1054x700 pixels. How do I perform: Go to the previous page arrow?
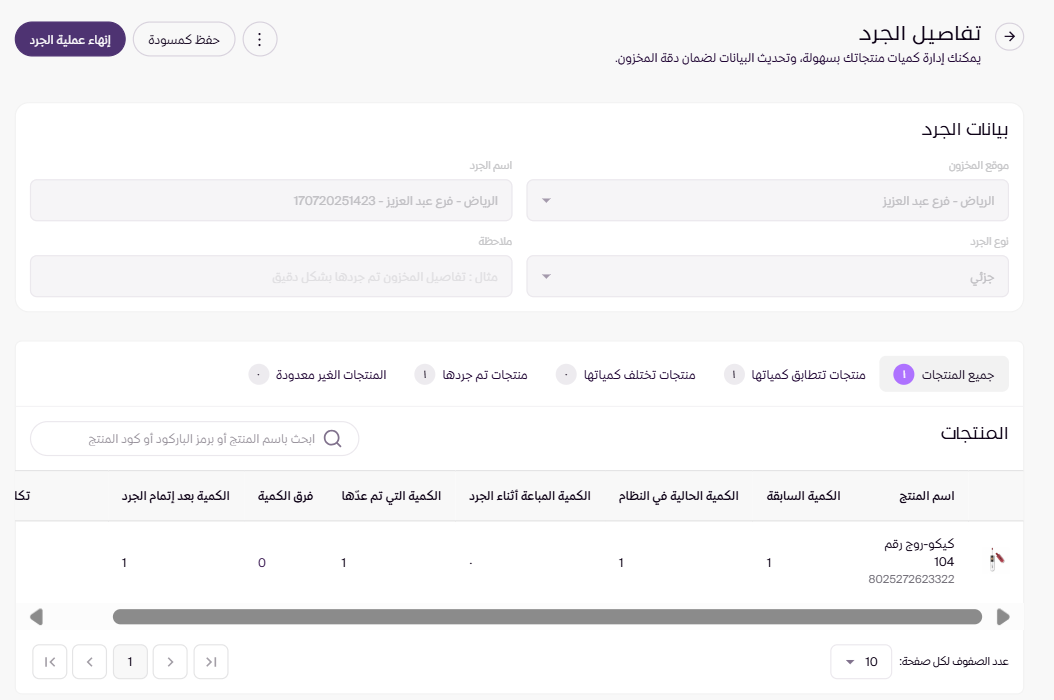click(x=171, y=661)
